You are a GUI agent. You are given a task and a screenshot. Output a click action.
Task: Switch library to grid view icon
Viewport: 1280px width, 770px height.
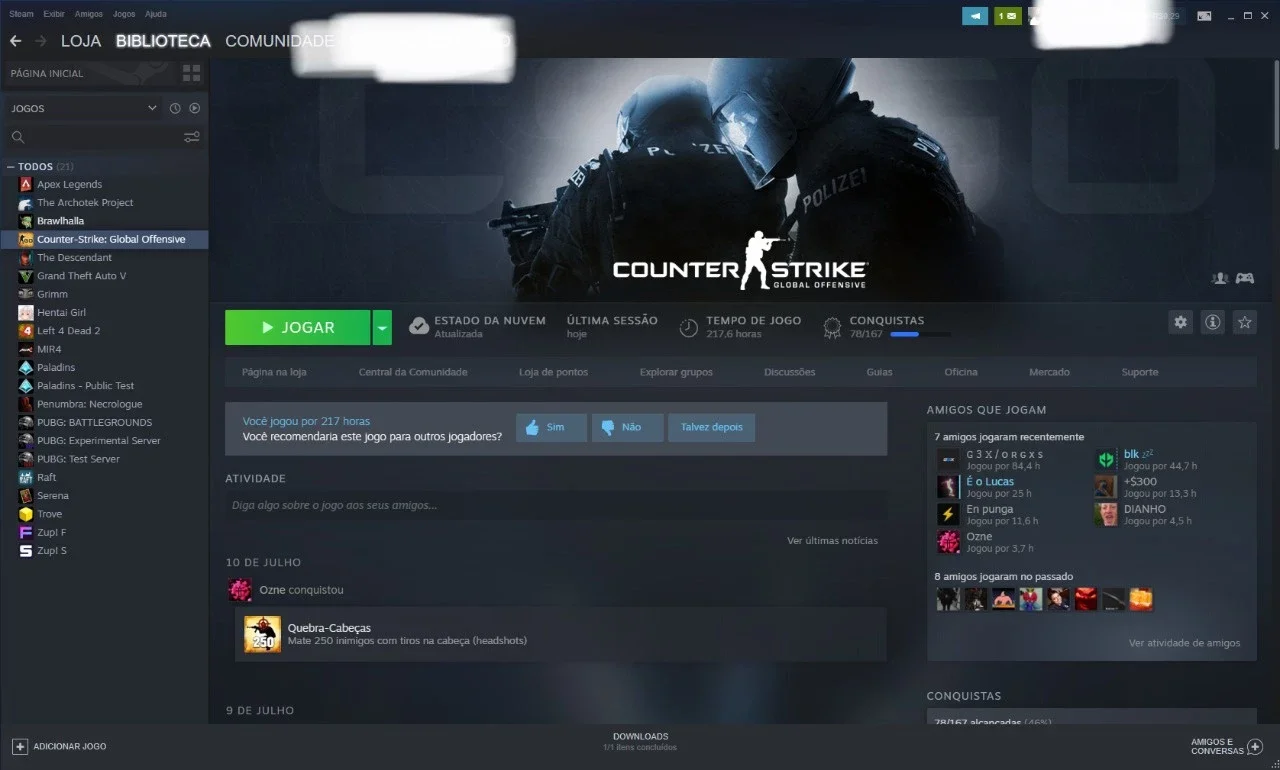pyautogui.click(x=191, y=73)
